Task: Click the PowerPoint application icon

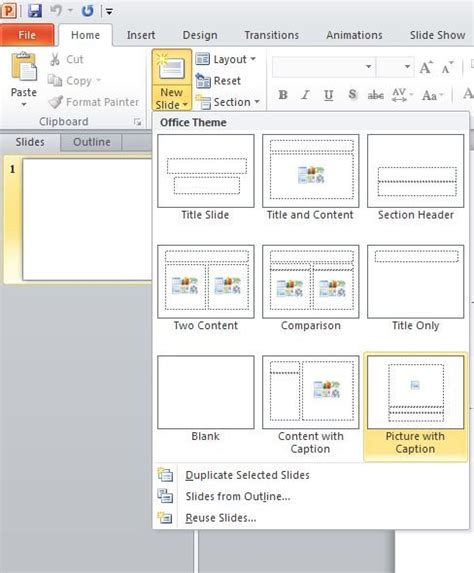Action: pyautogui.click(x=9, y=11)
